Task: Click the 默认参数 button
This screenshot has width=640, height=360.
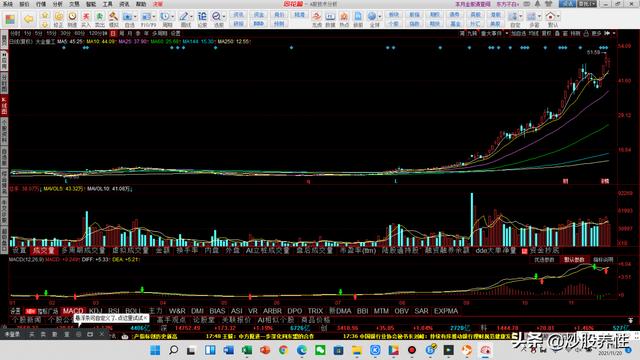Action: [574, 260]
